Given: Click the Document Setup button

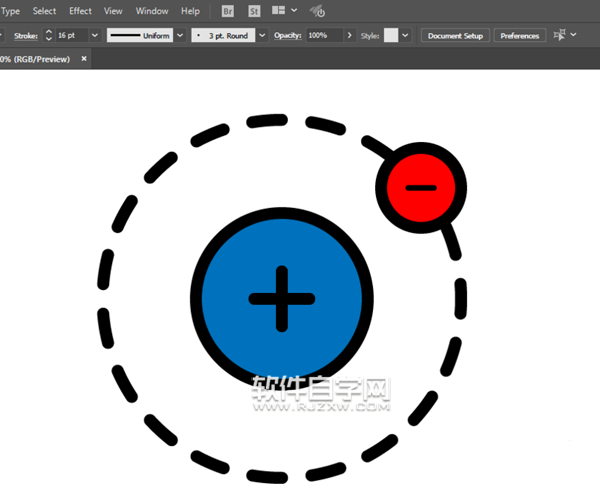Looking at the screenshot, I should click(455, 35).
